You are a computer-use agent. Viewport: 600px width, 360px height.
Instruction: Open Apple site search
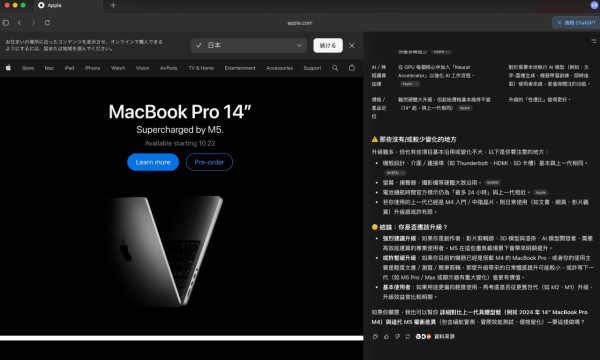click(335, 68)
